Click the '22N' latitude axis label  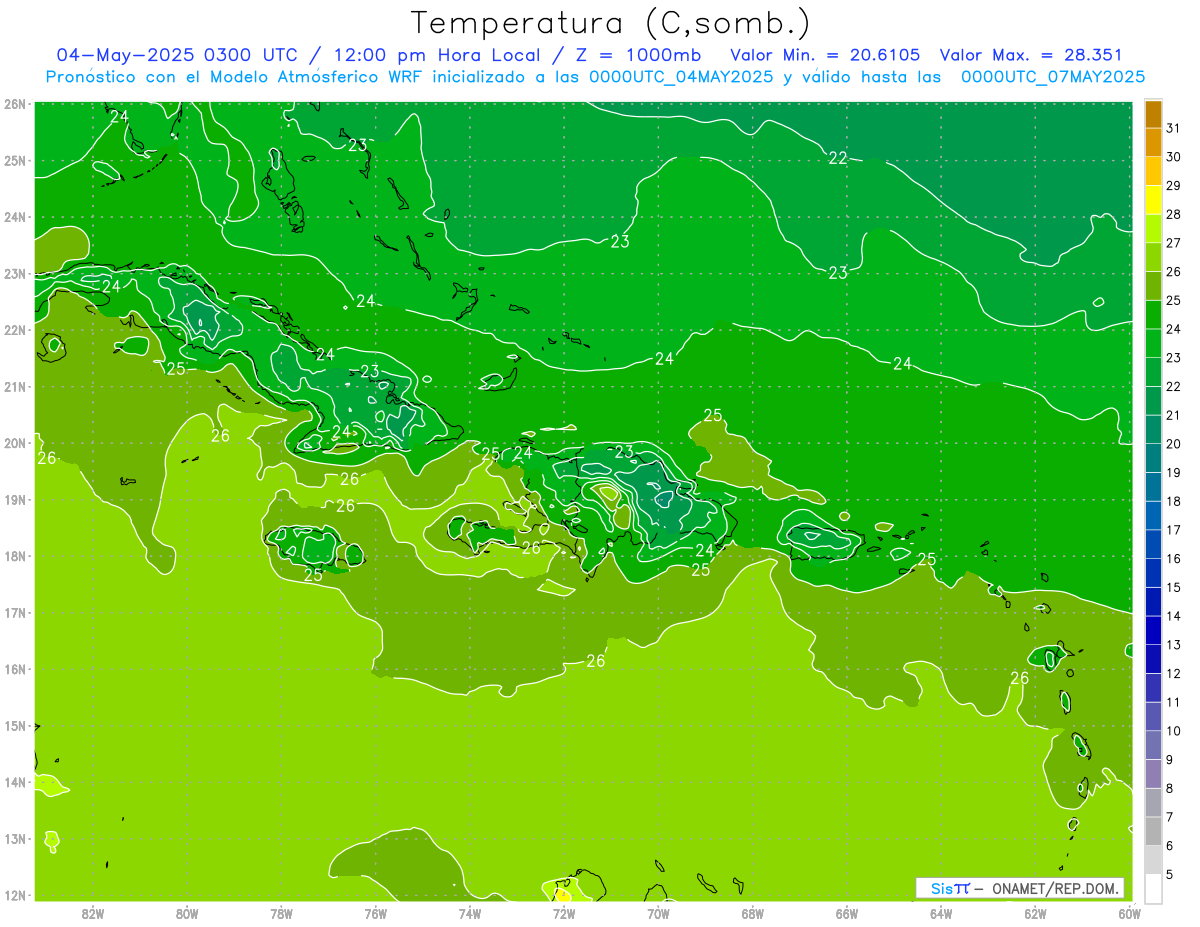pos(15,330)
